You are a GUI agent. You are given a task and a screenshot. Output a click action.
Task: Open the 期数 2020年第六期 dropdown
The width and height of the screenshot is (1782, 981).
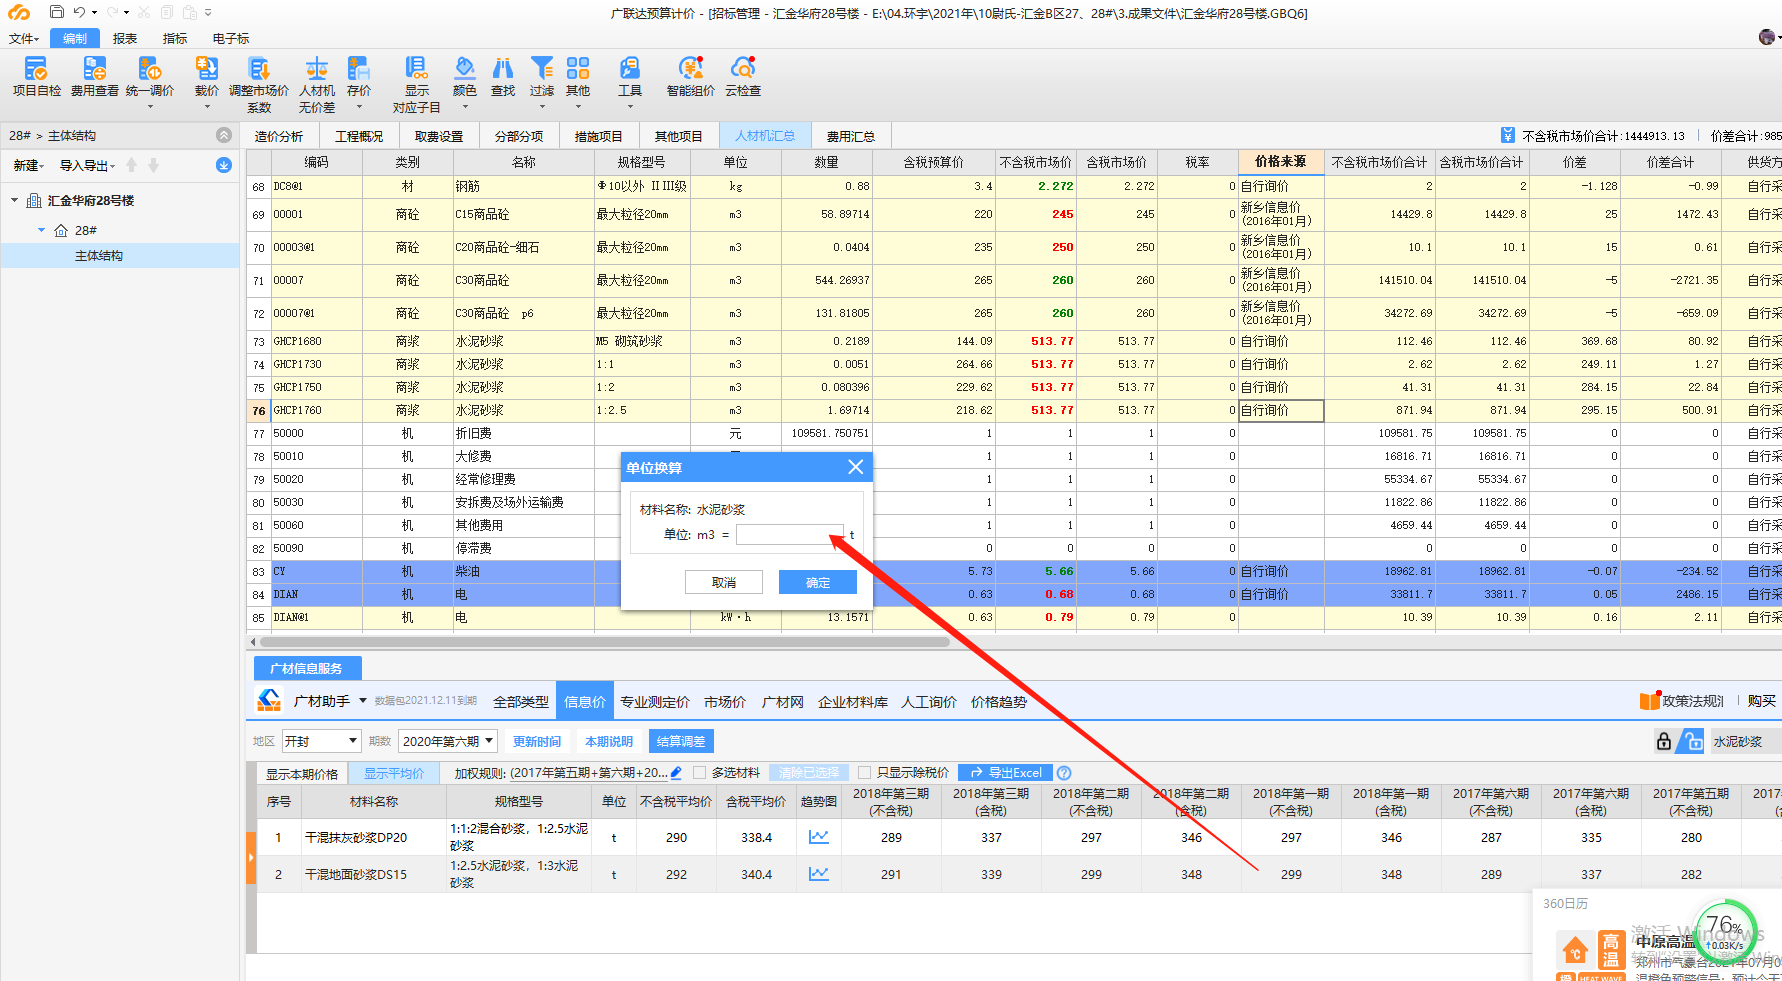[448, 741]
